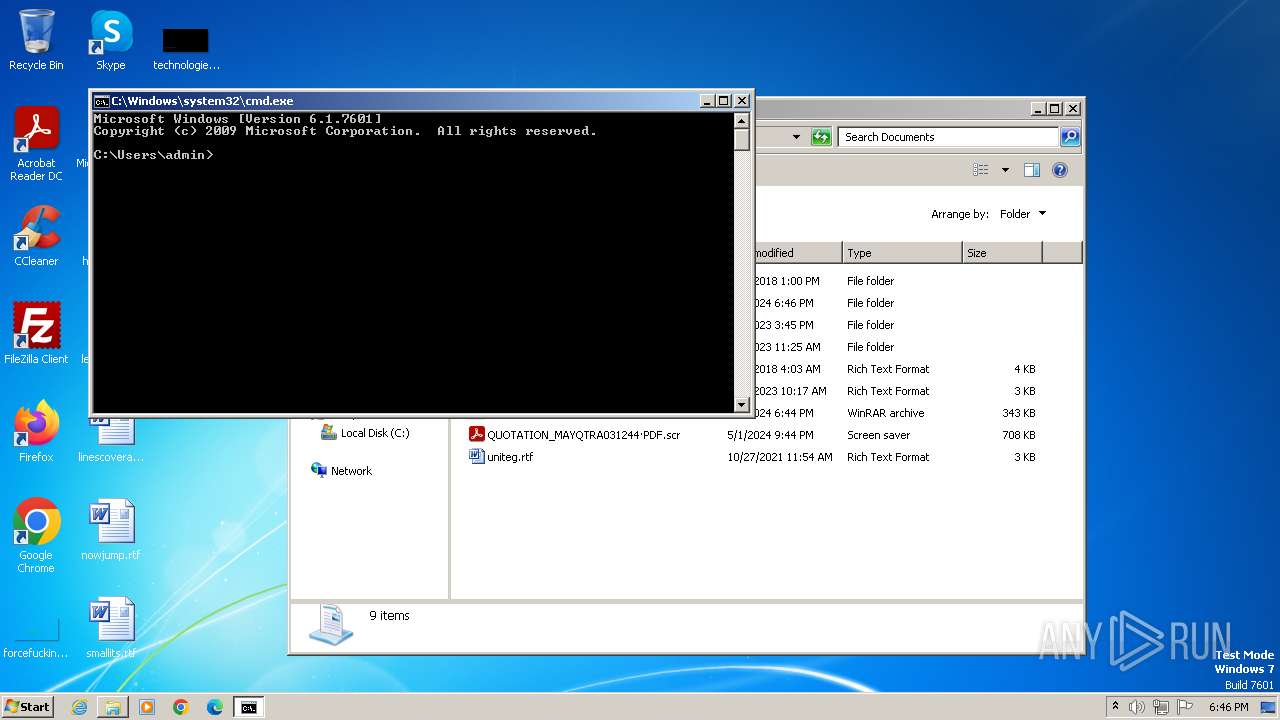Select Local Disk (C:) in navigation pane
Screen dimensions: 1280x720
click(x=365, y=433)
